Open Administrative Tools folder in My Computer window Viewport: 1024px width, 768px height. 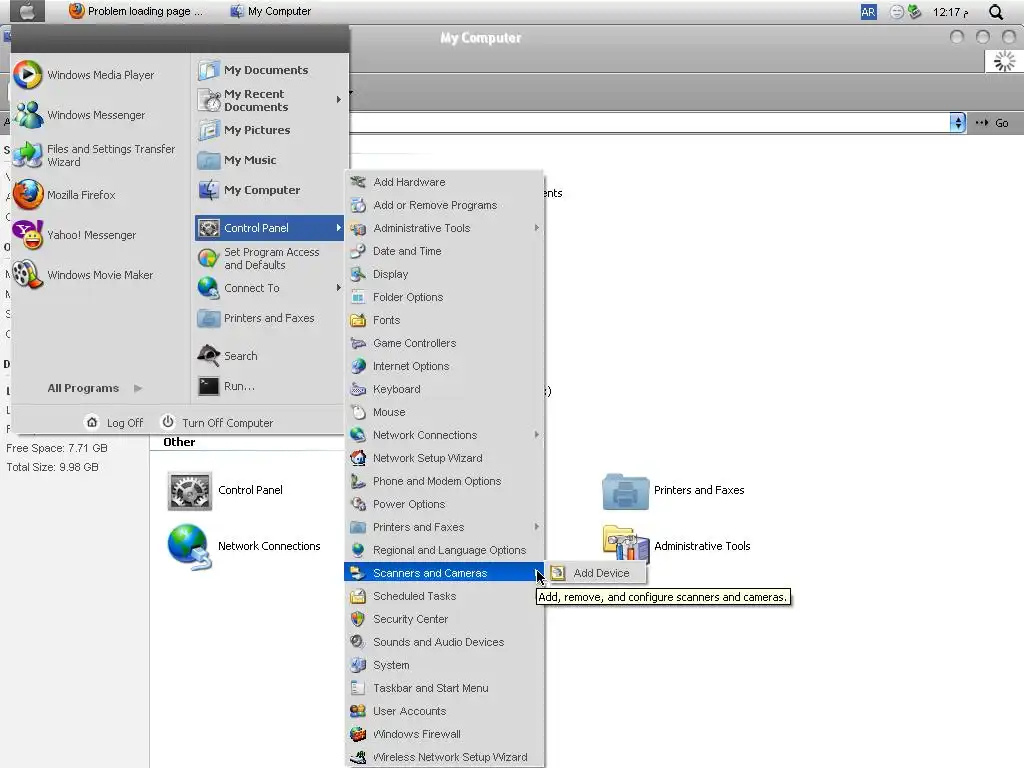pyautogui.click(x=625, y=543)
